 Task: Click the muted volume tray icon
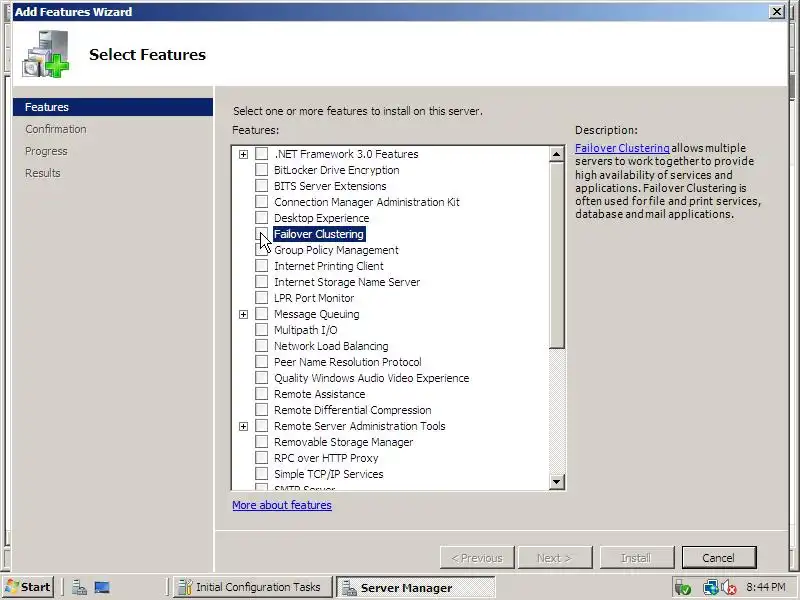(x=729, y=588)
